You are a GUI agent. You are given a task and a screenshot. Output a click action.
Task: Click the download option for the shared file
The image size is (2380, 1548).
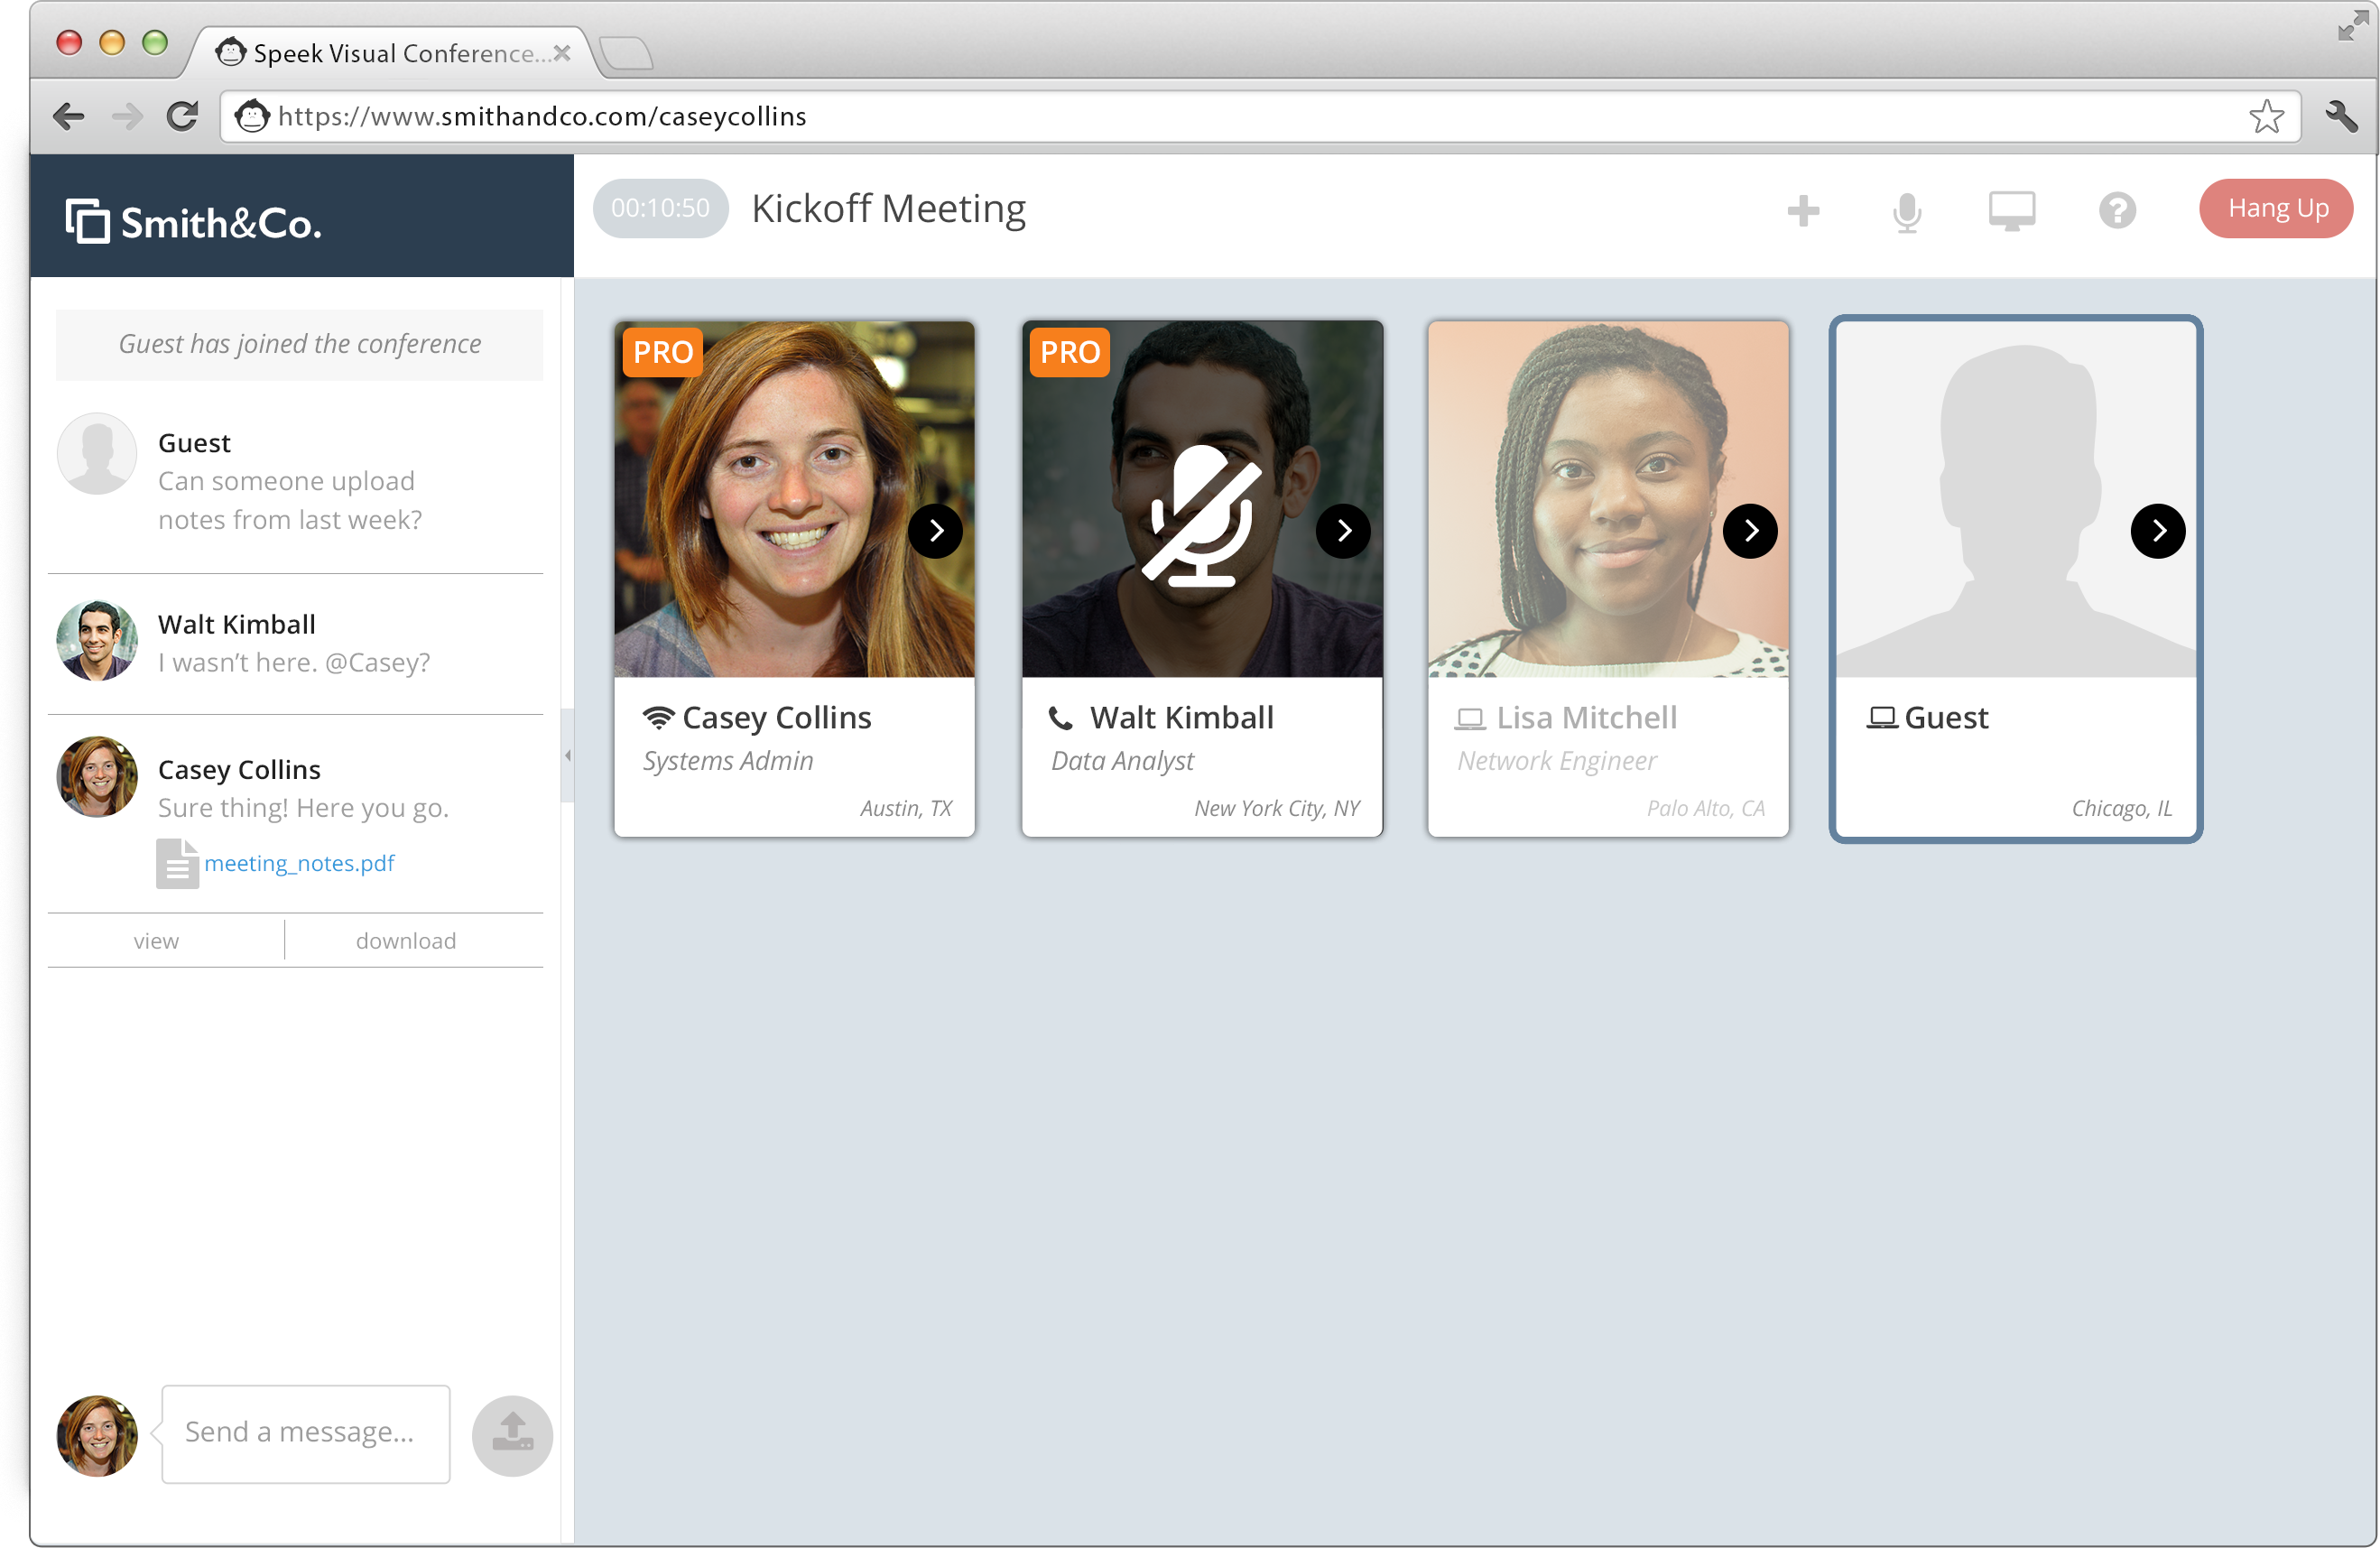(406, 941)
